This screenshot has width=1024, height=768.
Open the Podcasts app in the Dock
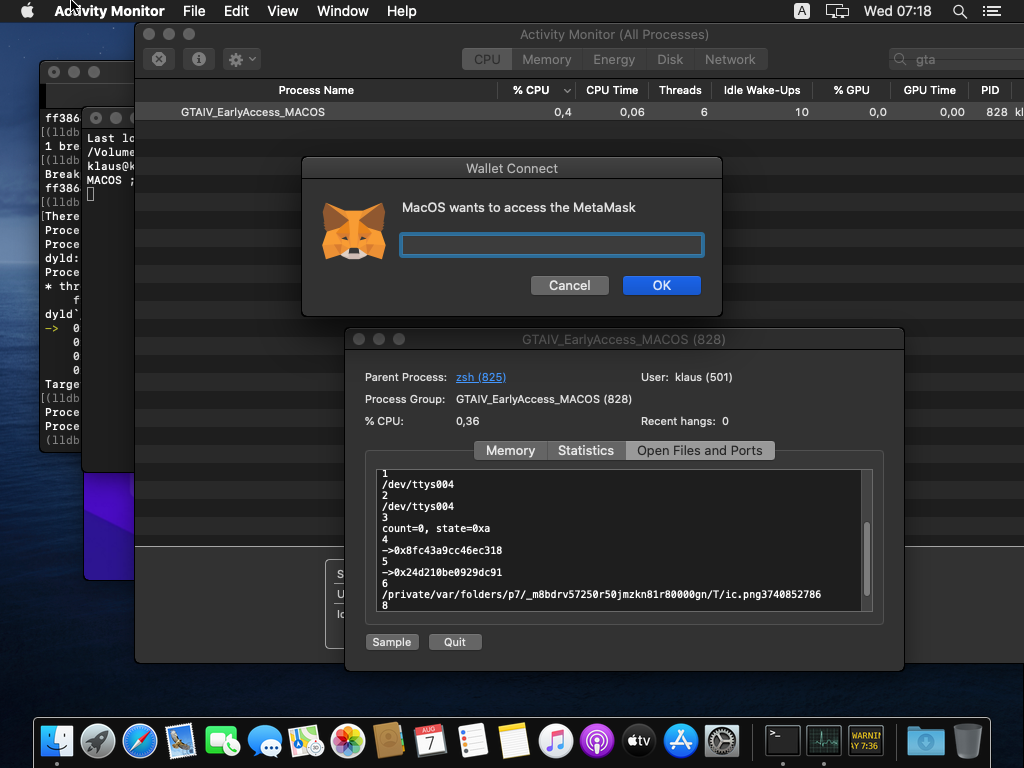tap(597, 741)
